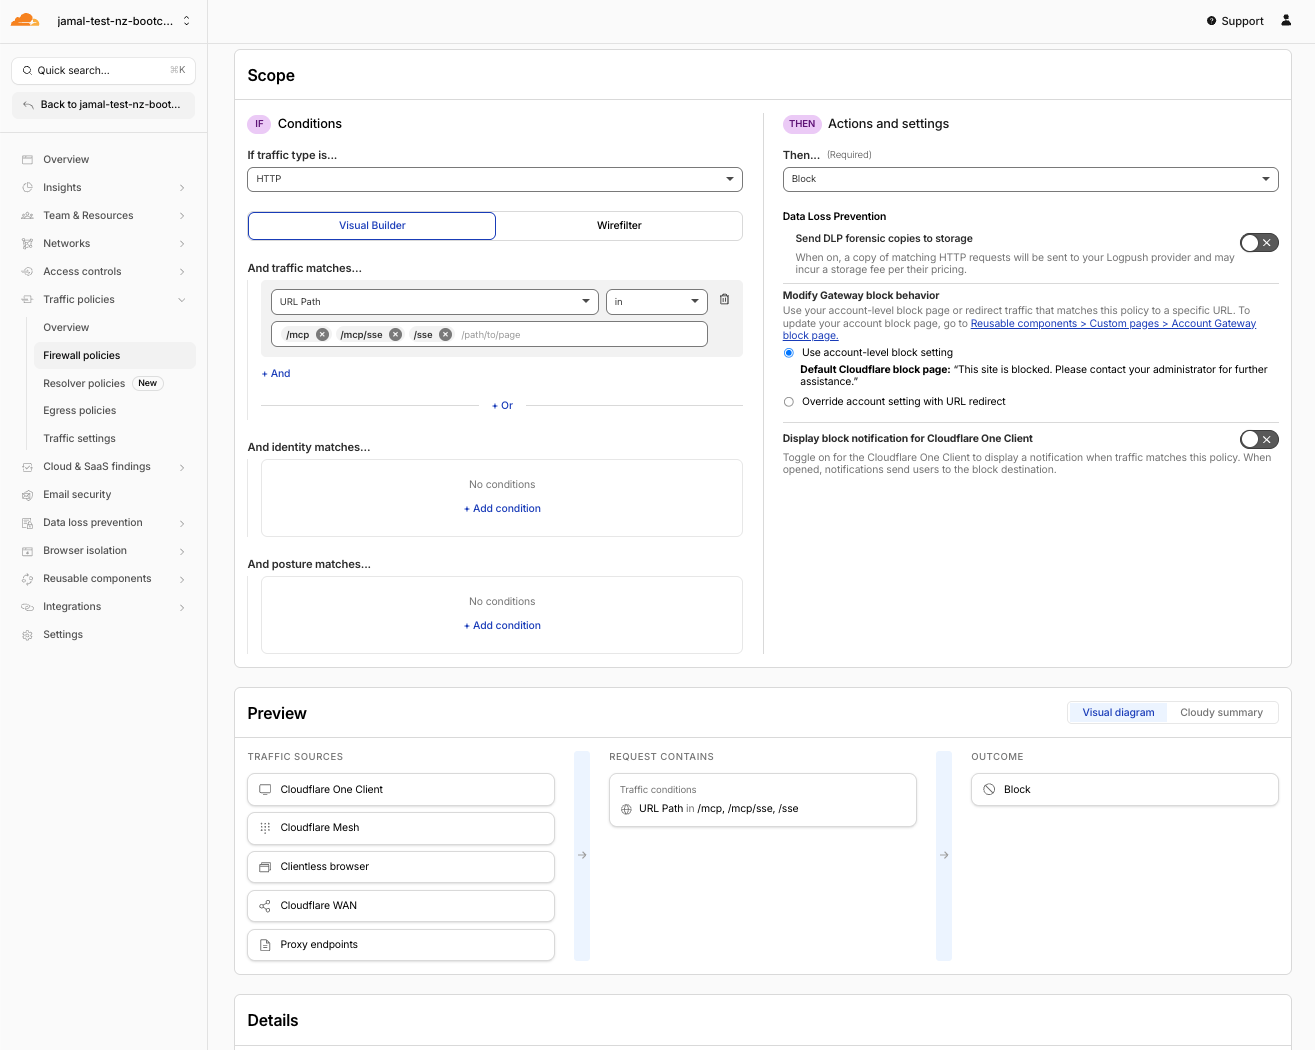Click the Browser isolation sidebar icon

point(27,551)
